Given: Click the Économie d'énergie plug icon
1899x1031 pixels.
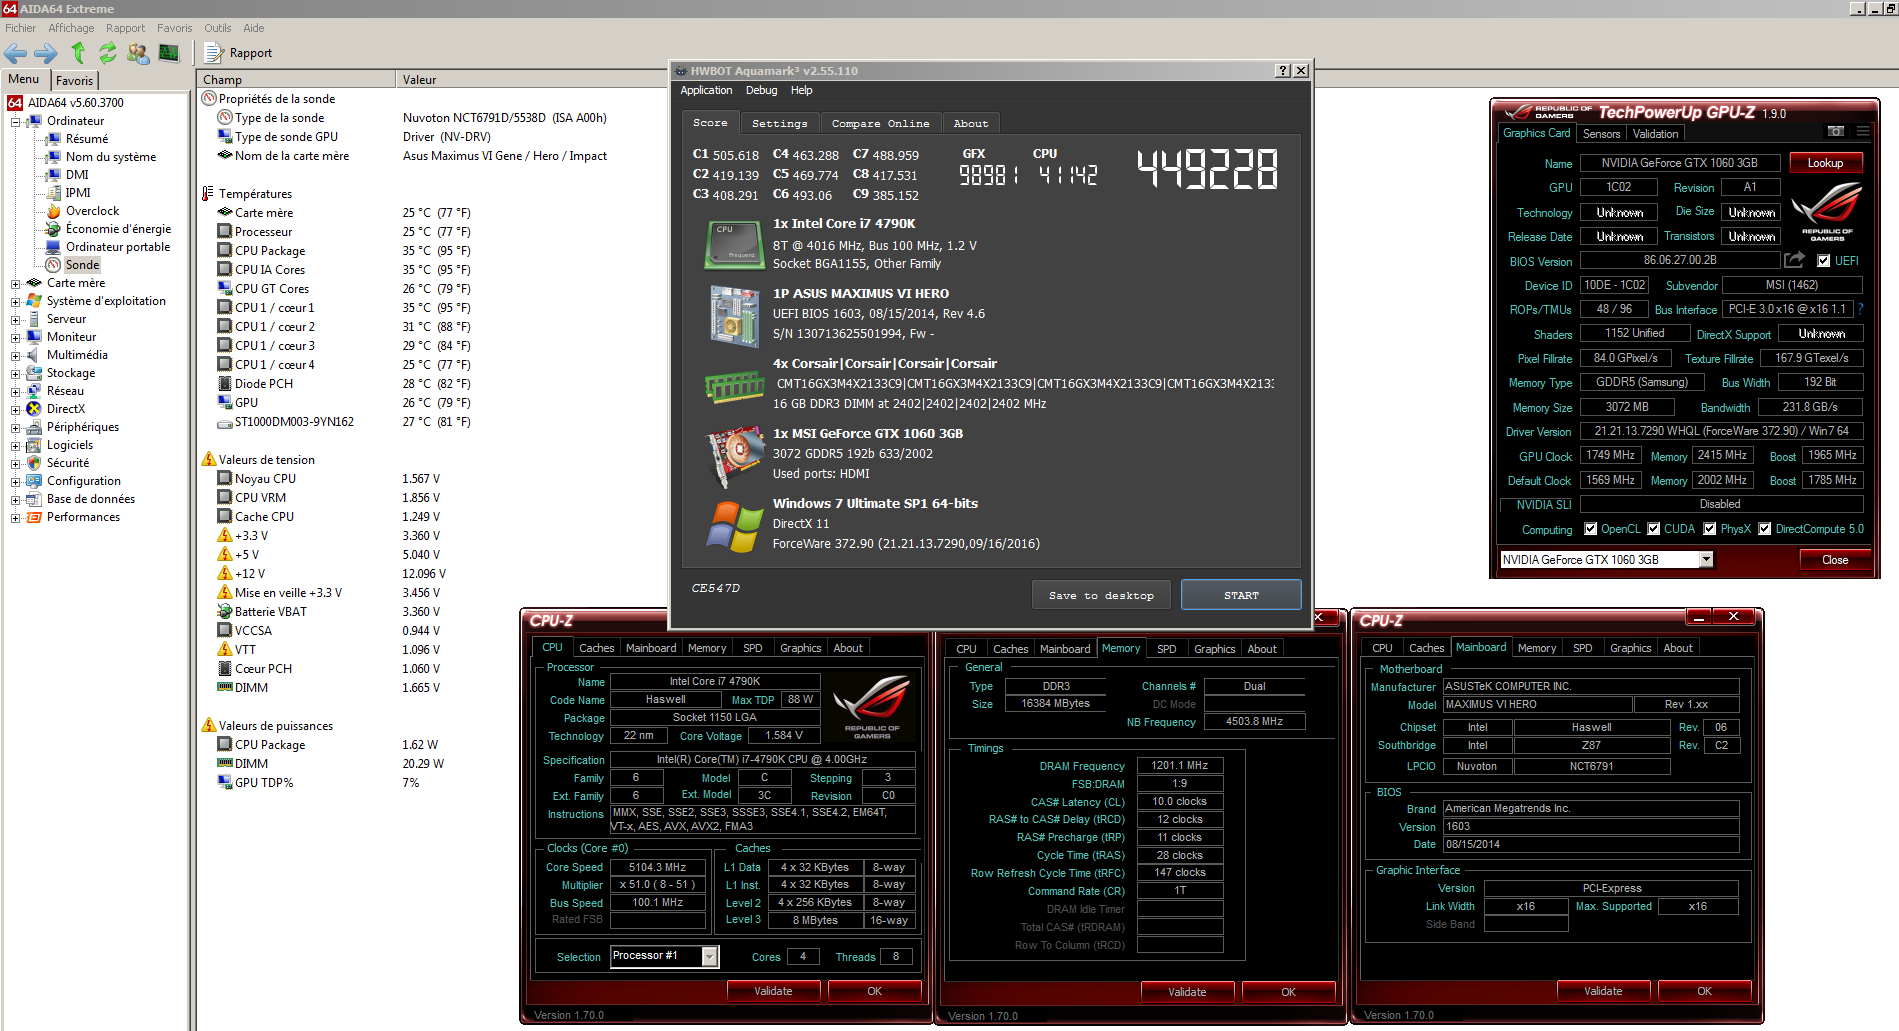Looking at the screenshot, I should 54,229.
